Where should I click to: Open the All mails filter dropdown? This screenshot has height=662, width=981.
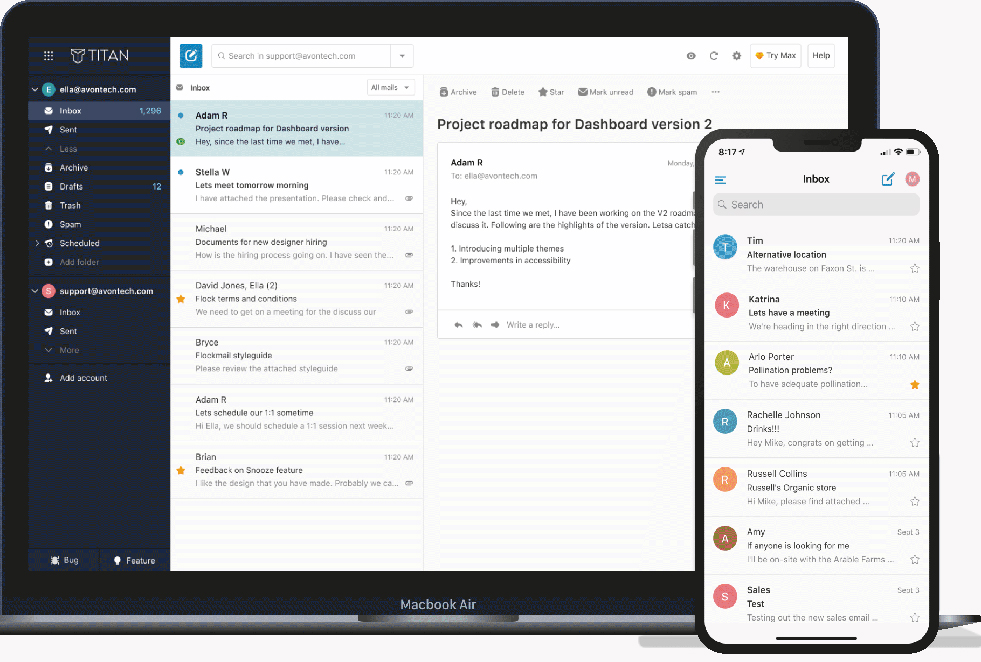391,88
